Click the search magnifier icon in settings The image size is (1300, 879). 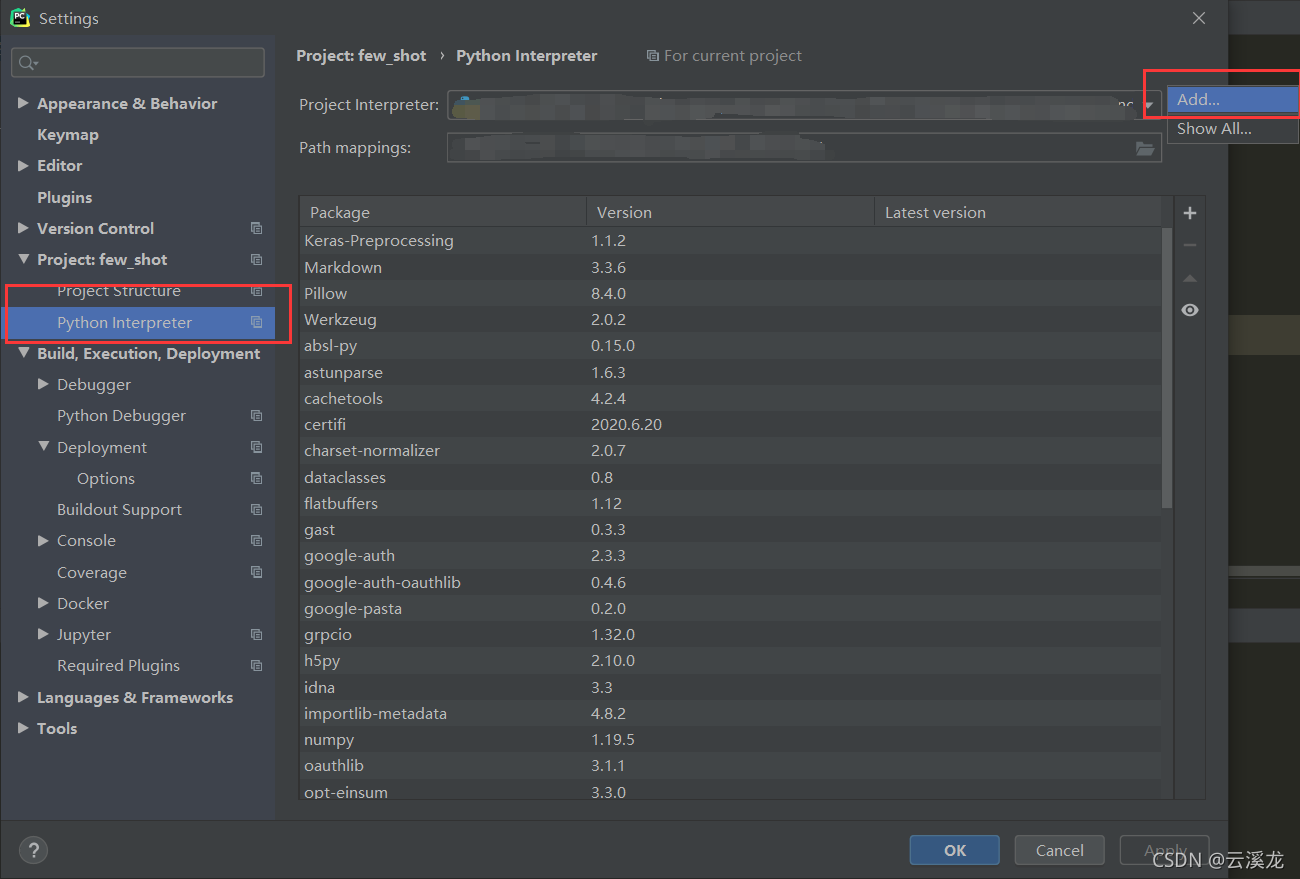pos(28,62)
